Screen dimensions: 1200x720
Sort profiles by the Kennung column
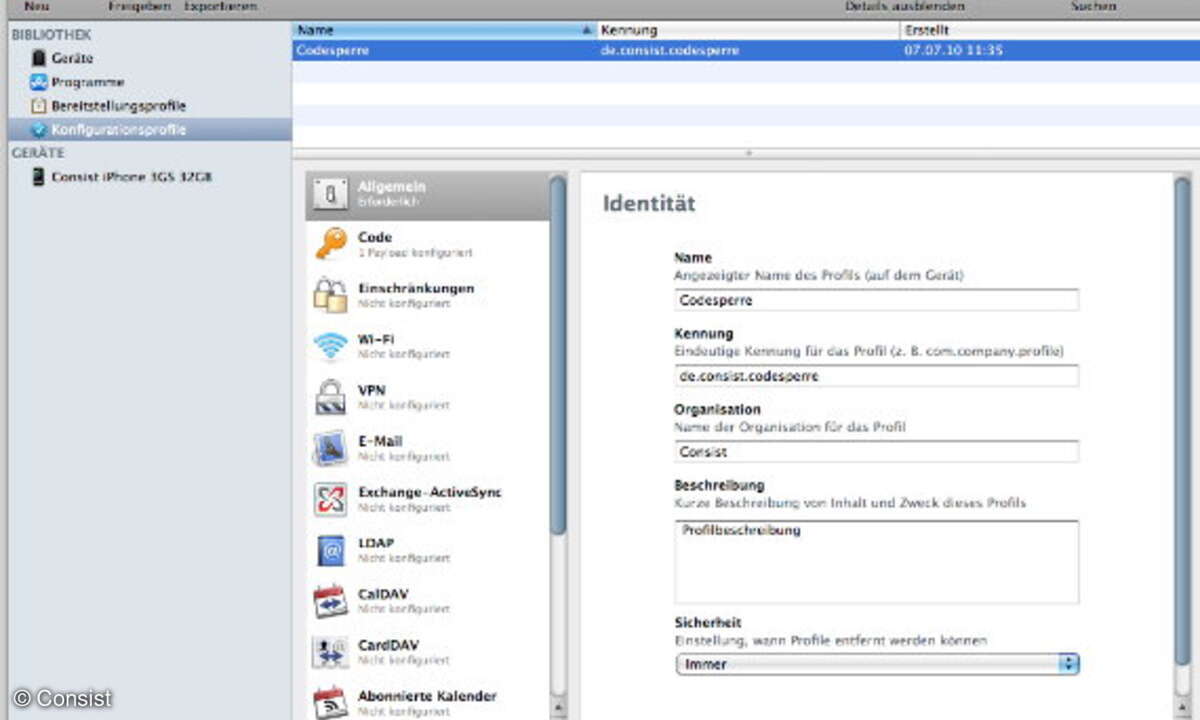click(x=749, y=31)
